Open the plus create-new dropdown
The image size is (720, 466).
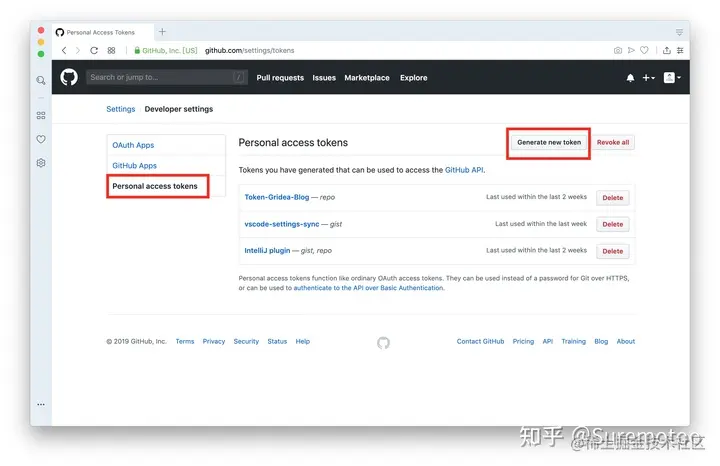(x=648, y=78)
